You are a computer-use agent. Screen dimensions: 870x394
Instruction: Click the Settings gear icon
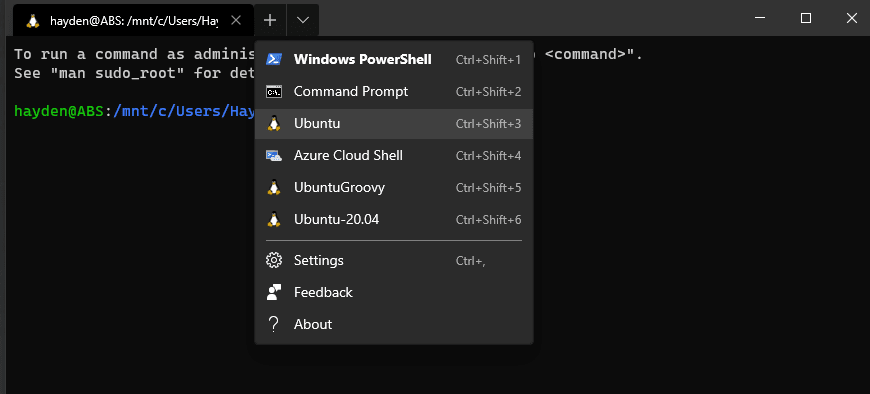click(x=274, y=260)
